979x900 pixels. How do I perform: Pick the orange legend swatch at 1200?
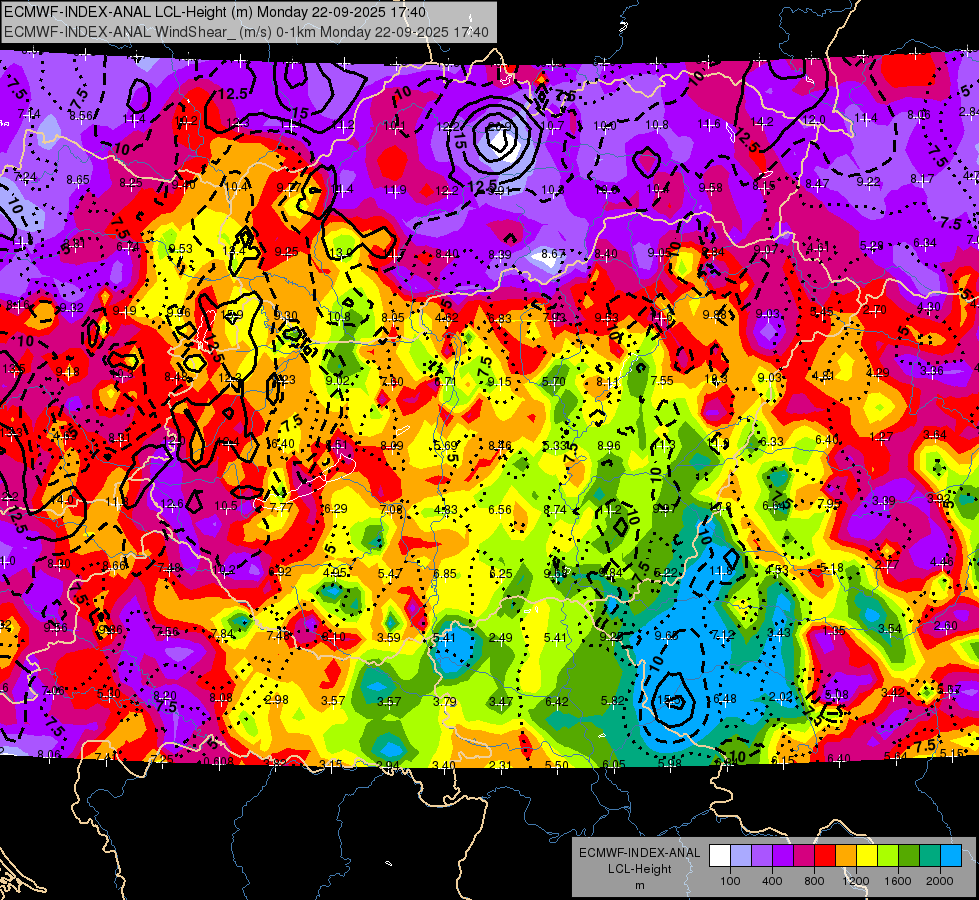(x=845, y=856)
